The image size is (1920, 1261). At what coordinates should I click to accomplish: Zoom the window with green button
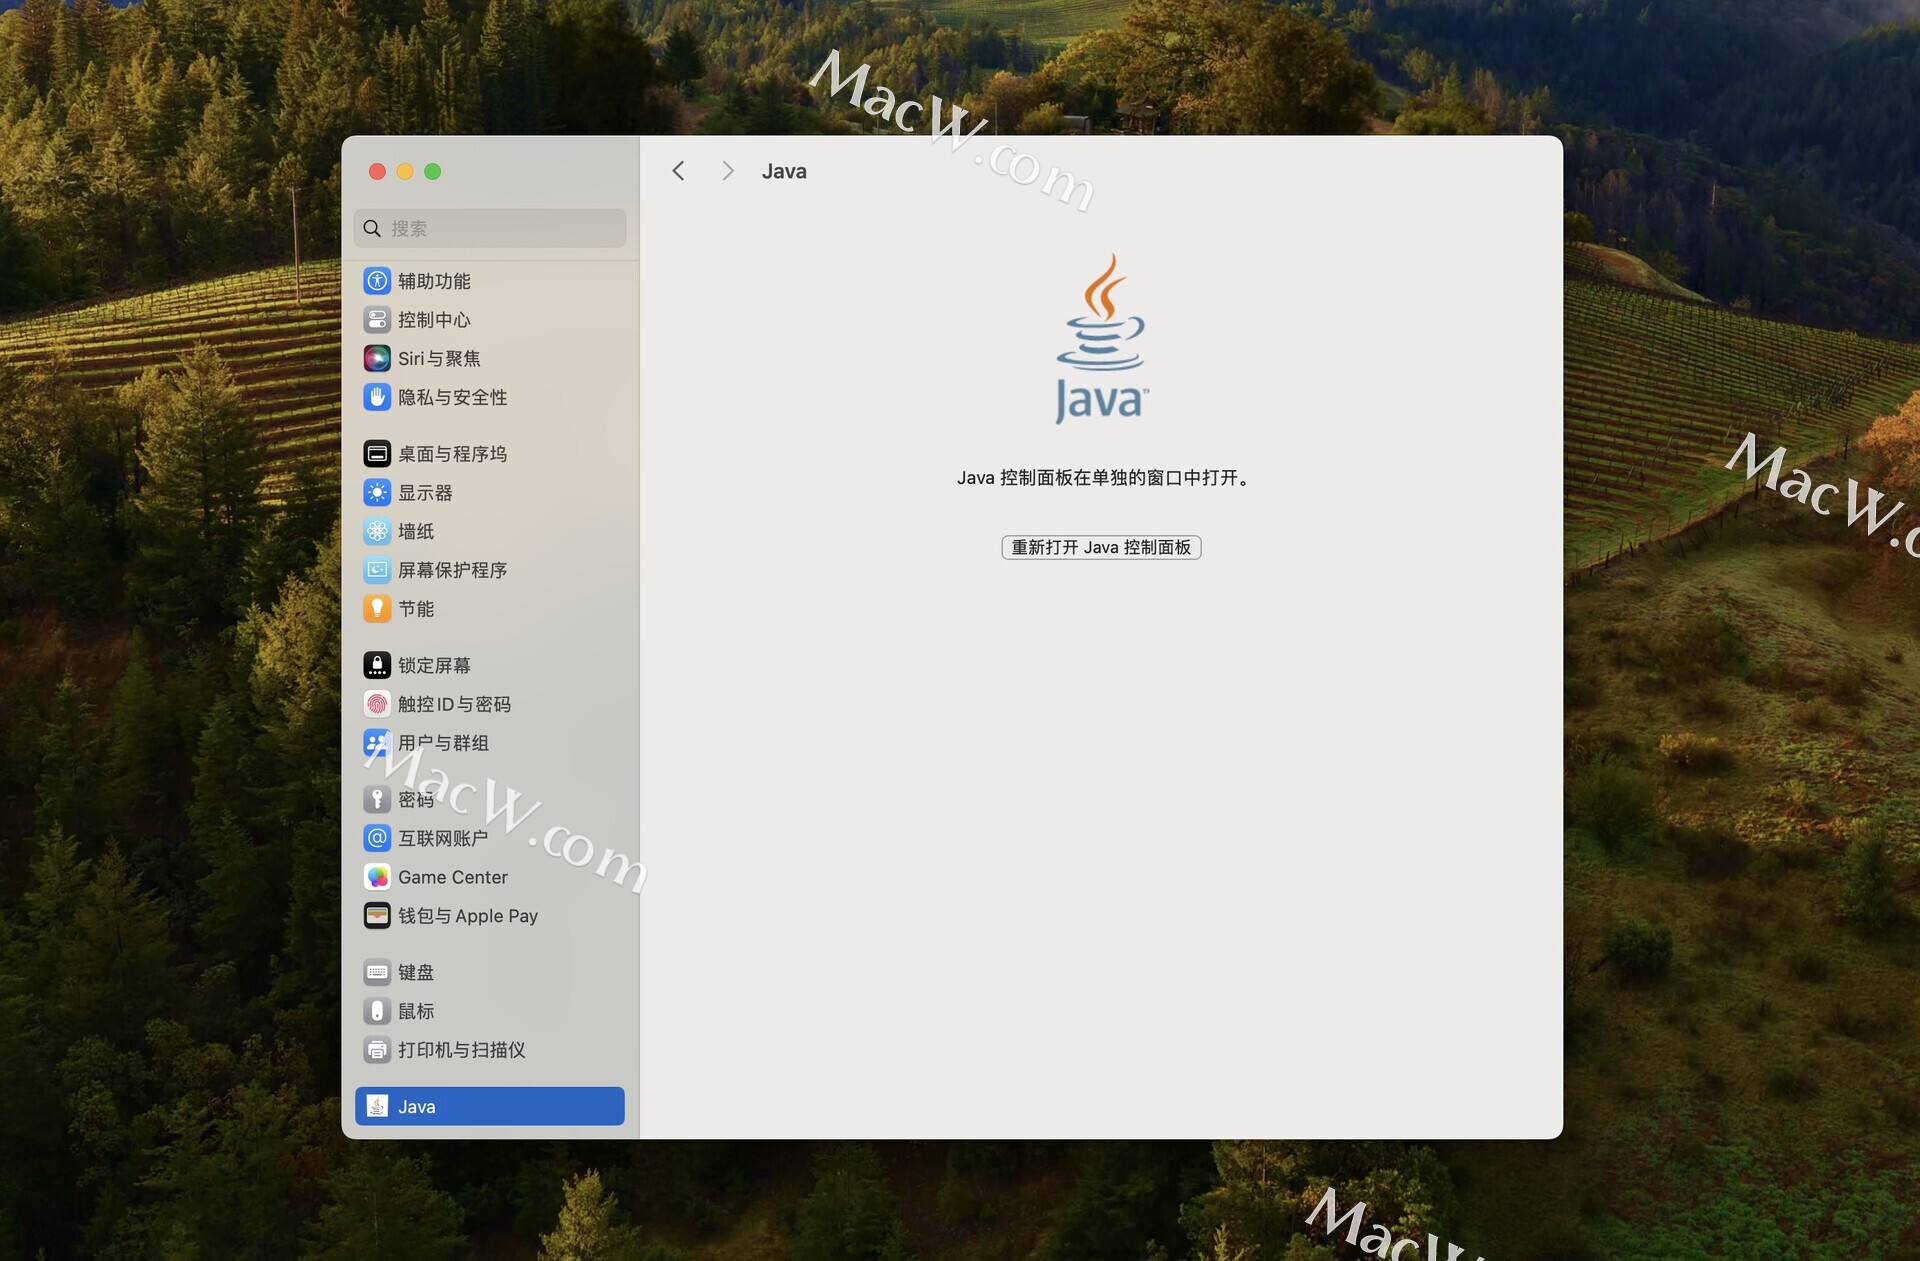[x=433, y=171]
